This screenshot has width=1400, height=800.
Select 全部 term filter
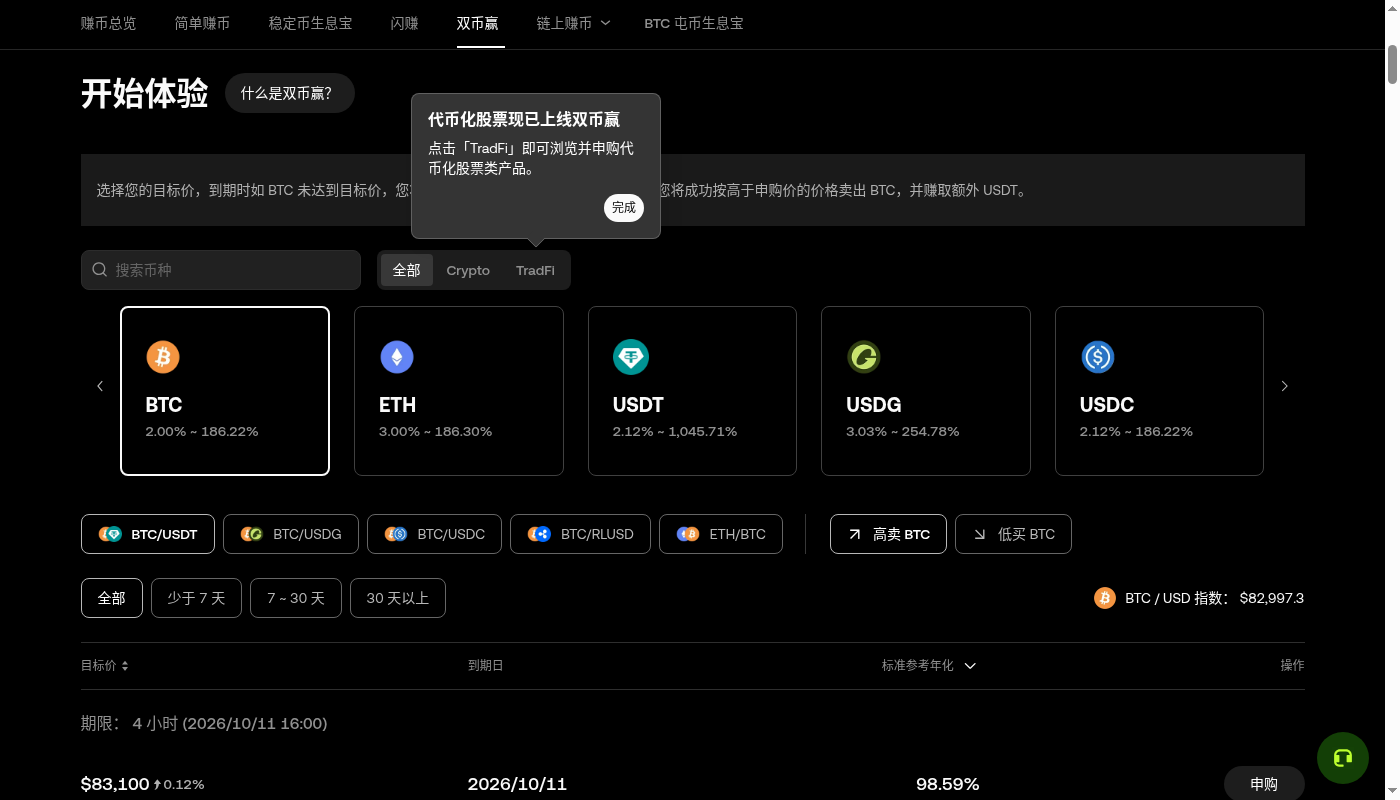pyautogui.click(x=112, y=598)
